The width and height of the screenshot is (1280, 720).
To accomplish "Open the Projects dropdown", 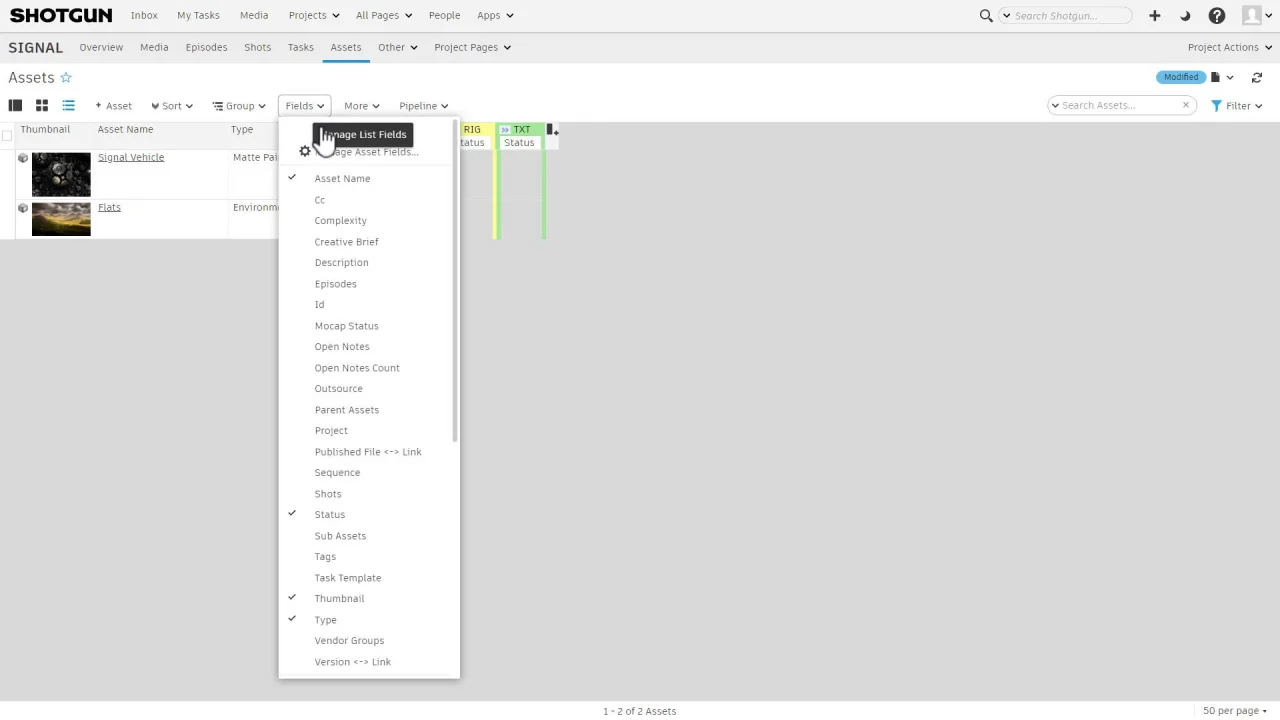I will pyautogui.click(x=313, y=15).
